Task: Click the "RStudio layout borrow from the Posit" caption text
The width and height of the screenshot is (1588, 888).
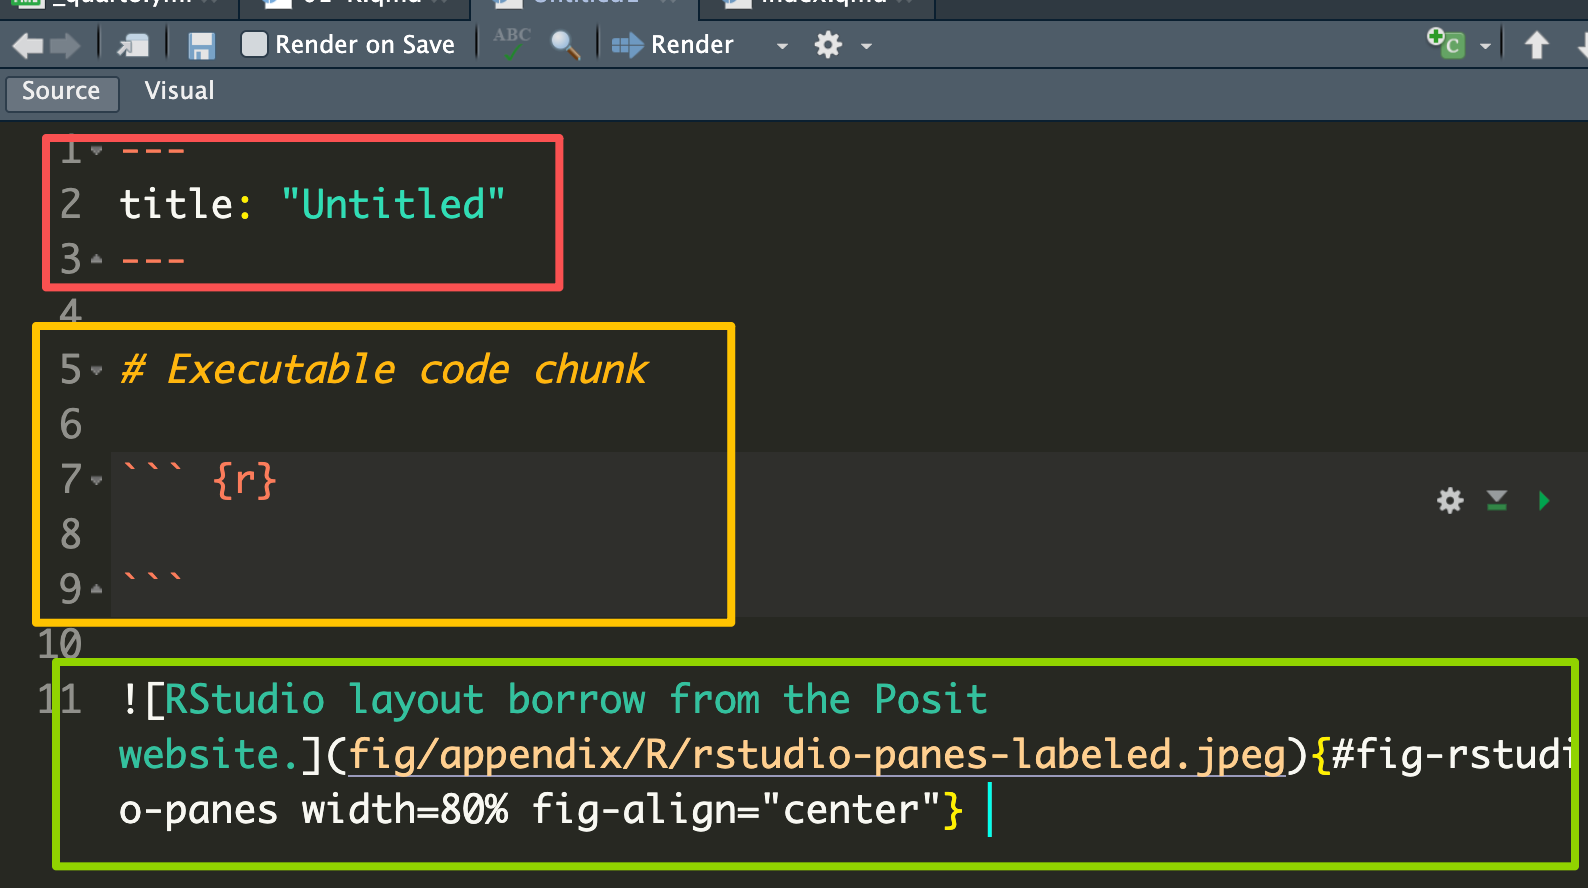Action: pos(576,700)
